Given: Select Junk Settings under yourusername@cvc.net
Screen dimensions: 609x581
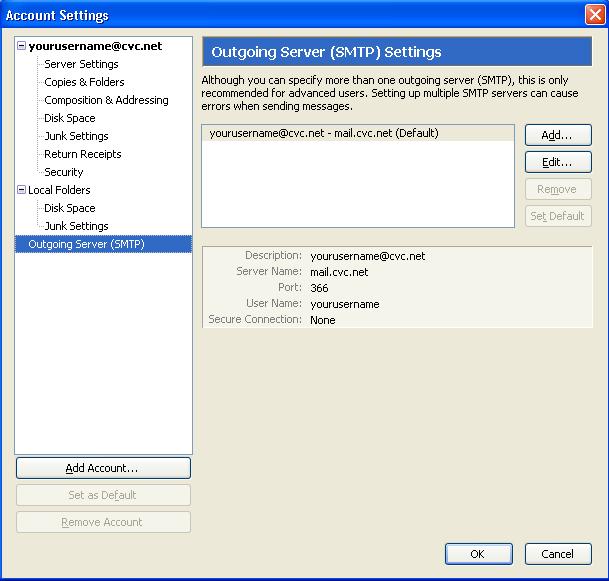Looking at the screenshot, I should 77,136.
